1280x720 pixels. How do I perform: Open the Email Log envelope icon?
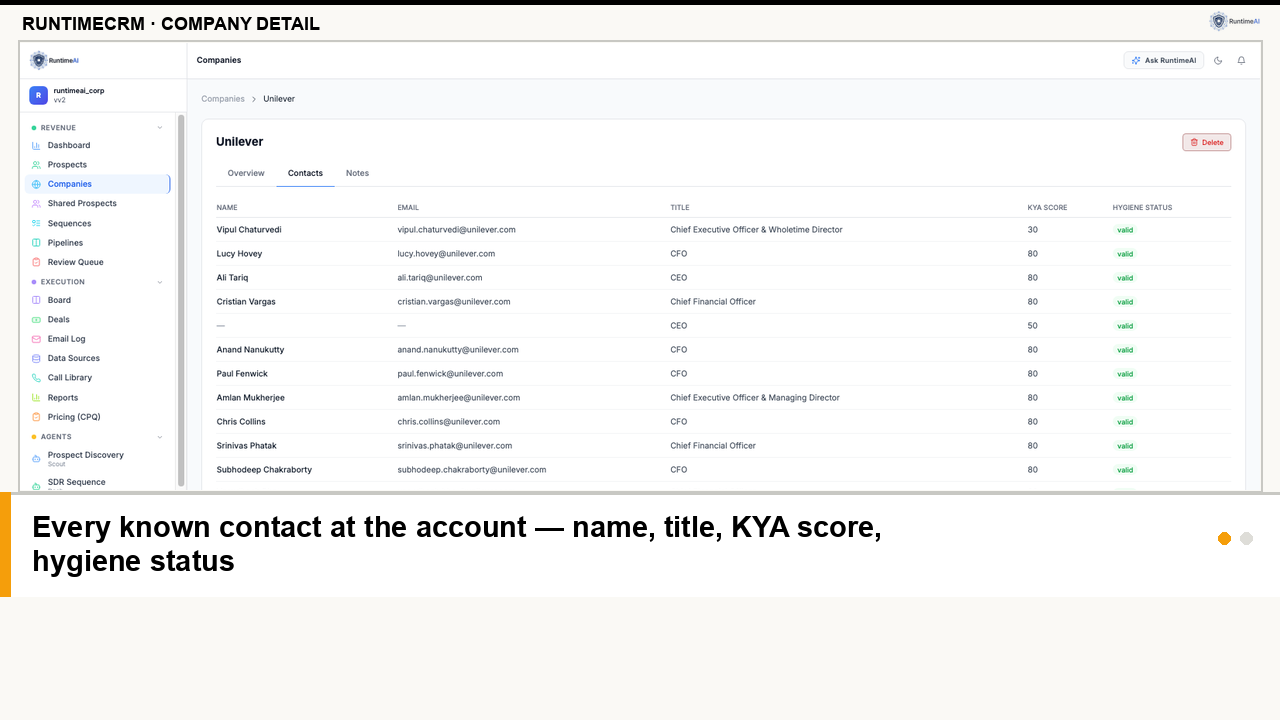[x=37, y=339]
